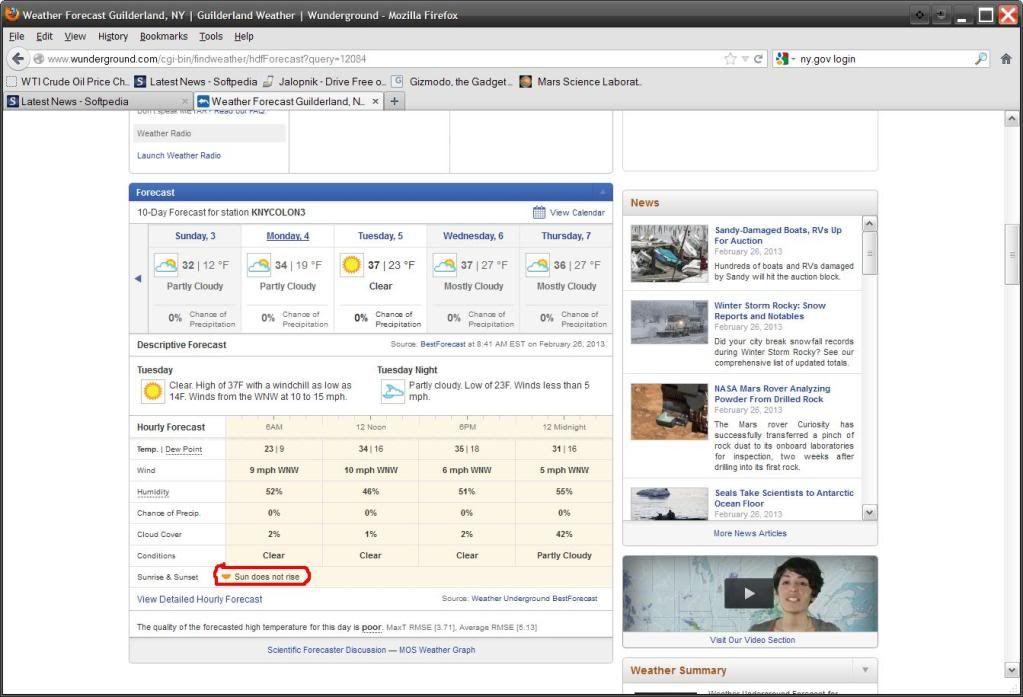Viewport: 1023px width, 697px height.
Task: Click the Sandy-damaged boats news thumbnail
Action: (669, 254)
